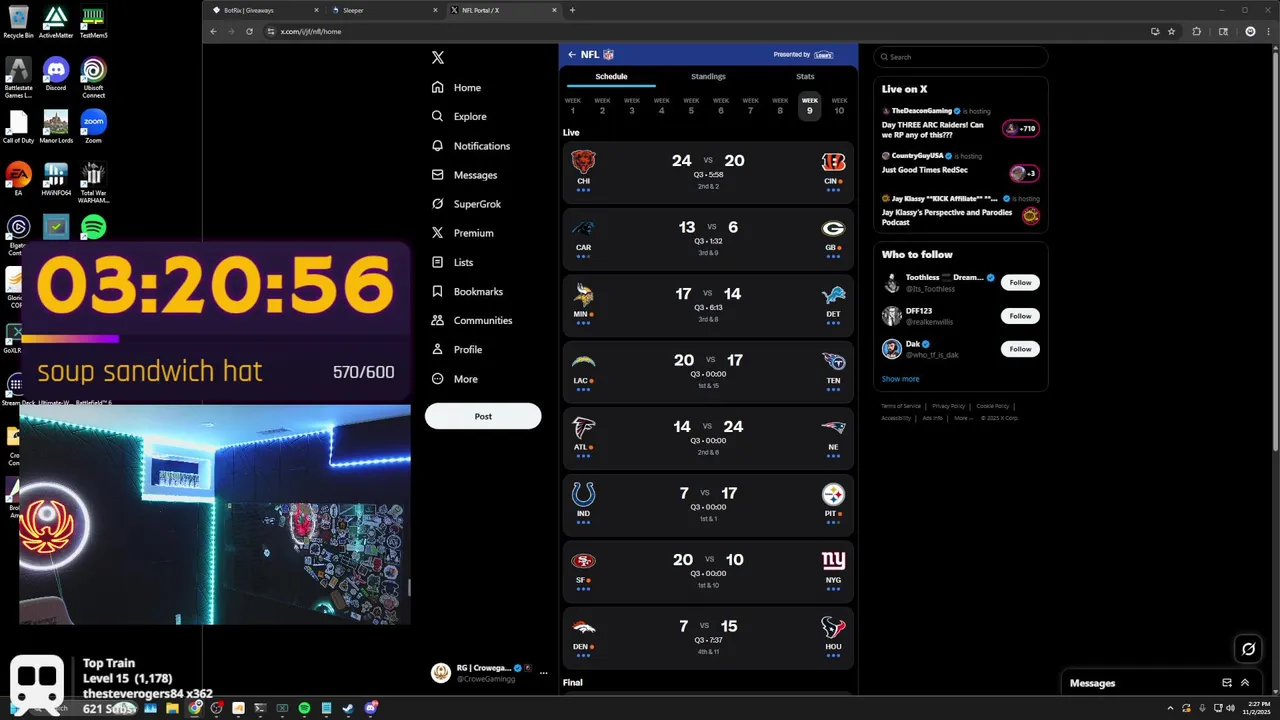
Task: Open the More menu in sidebar
Action: click(454, 379)
